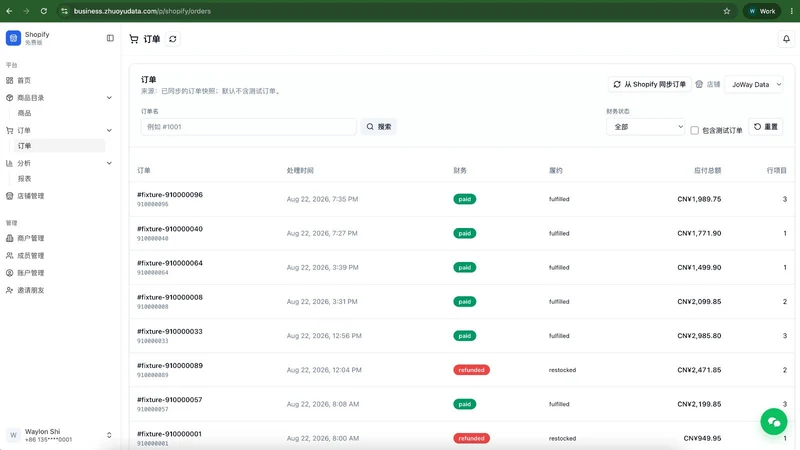Click 从 Shopify 同步订单 button

point(649,84)
